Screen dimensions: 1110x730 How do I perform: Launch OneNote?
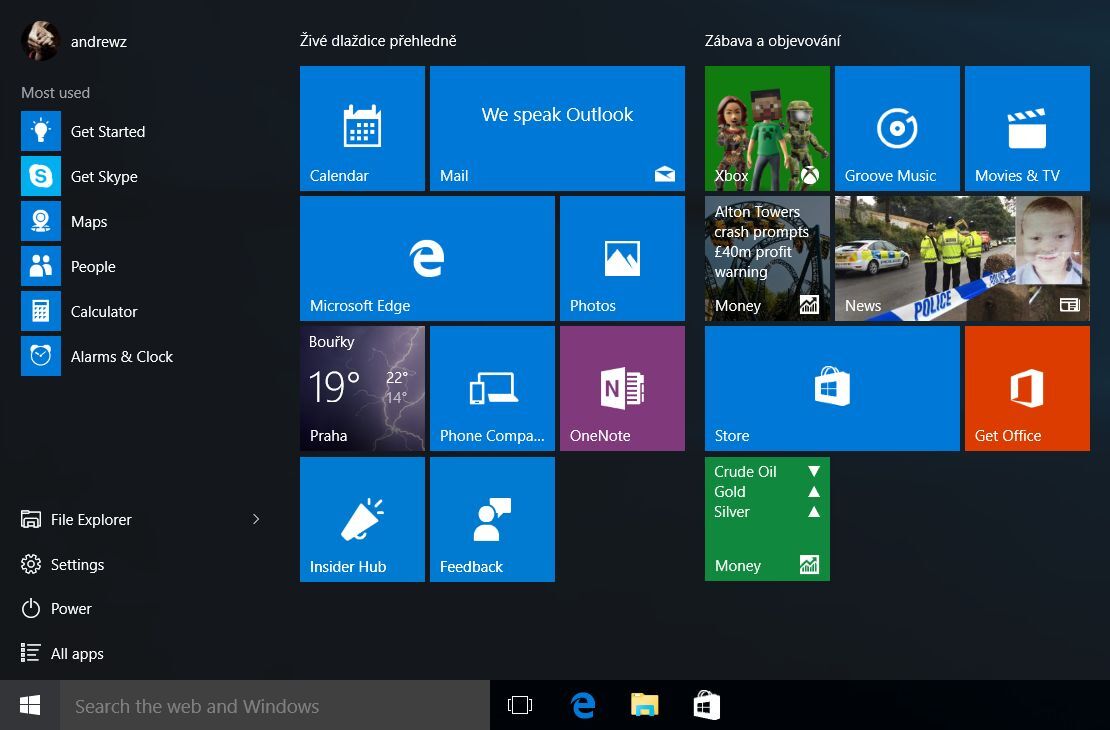click(621, 388)
